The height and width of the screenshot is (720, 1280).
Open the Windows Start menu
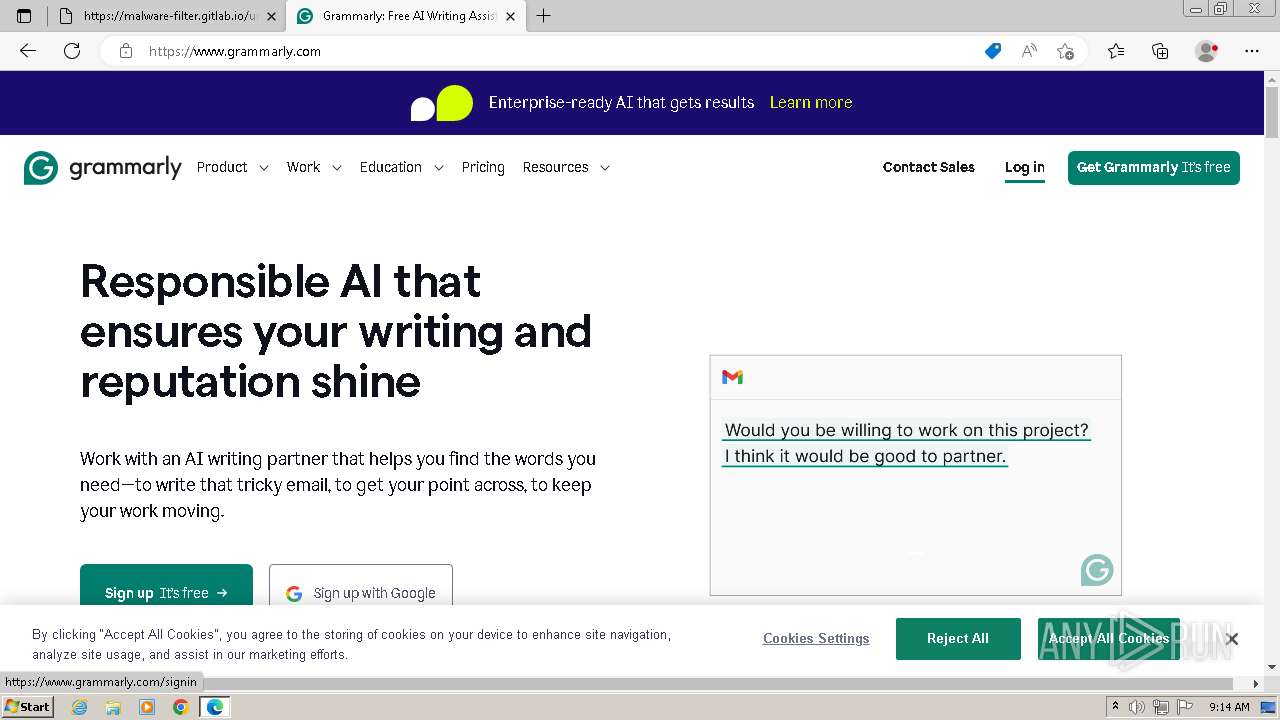pyautogui.click(x=27, y=707)
